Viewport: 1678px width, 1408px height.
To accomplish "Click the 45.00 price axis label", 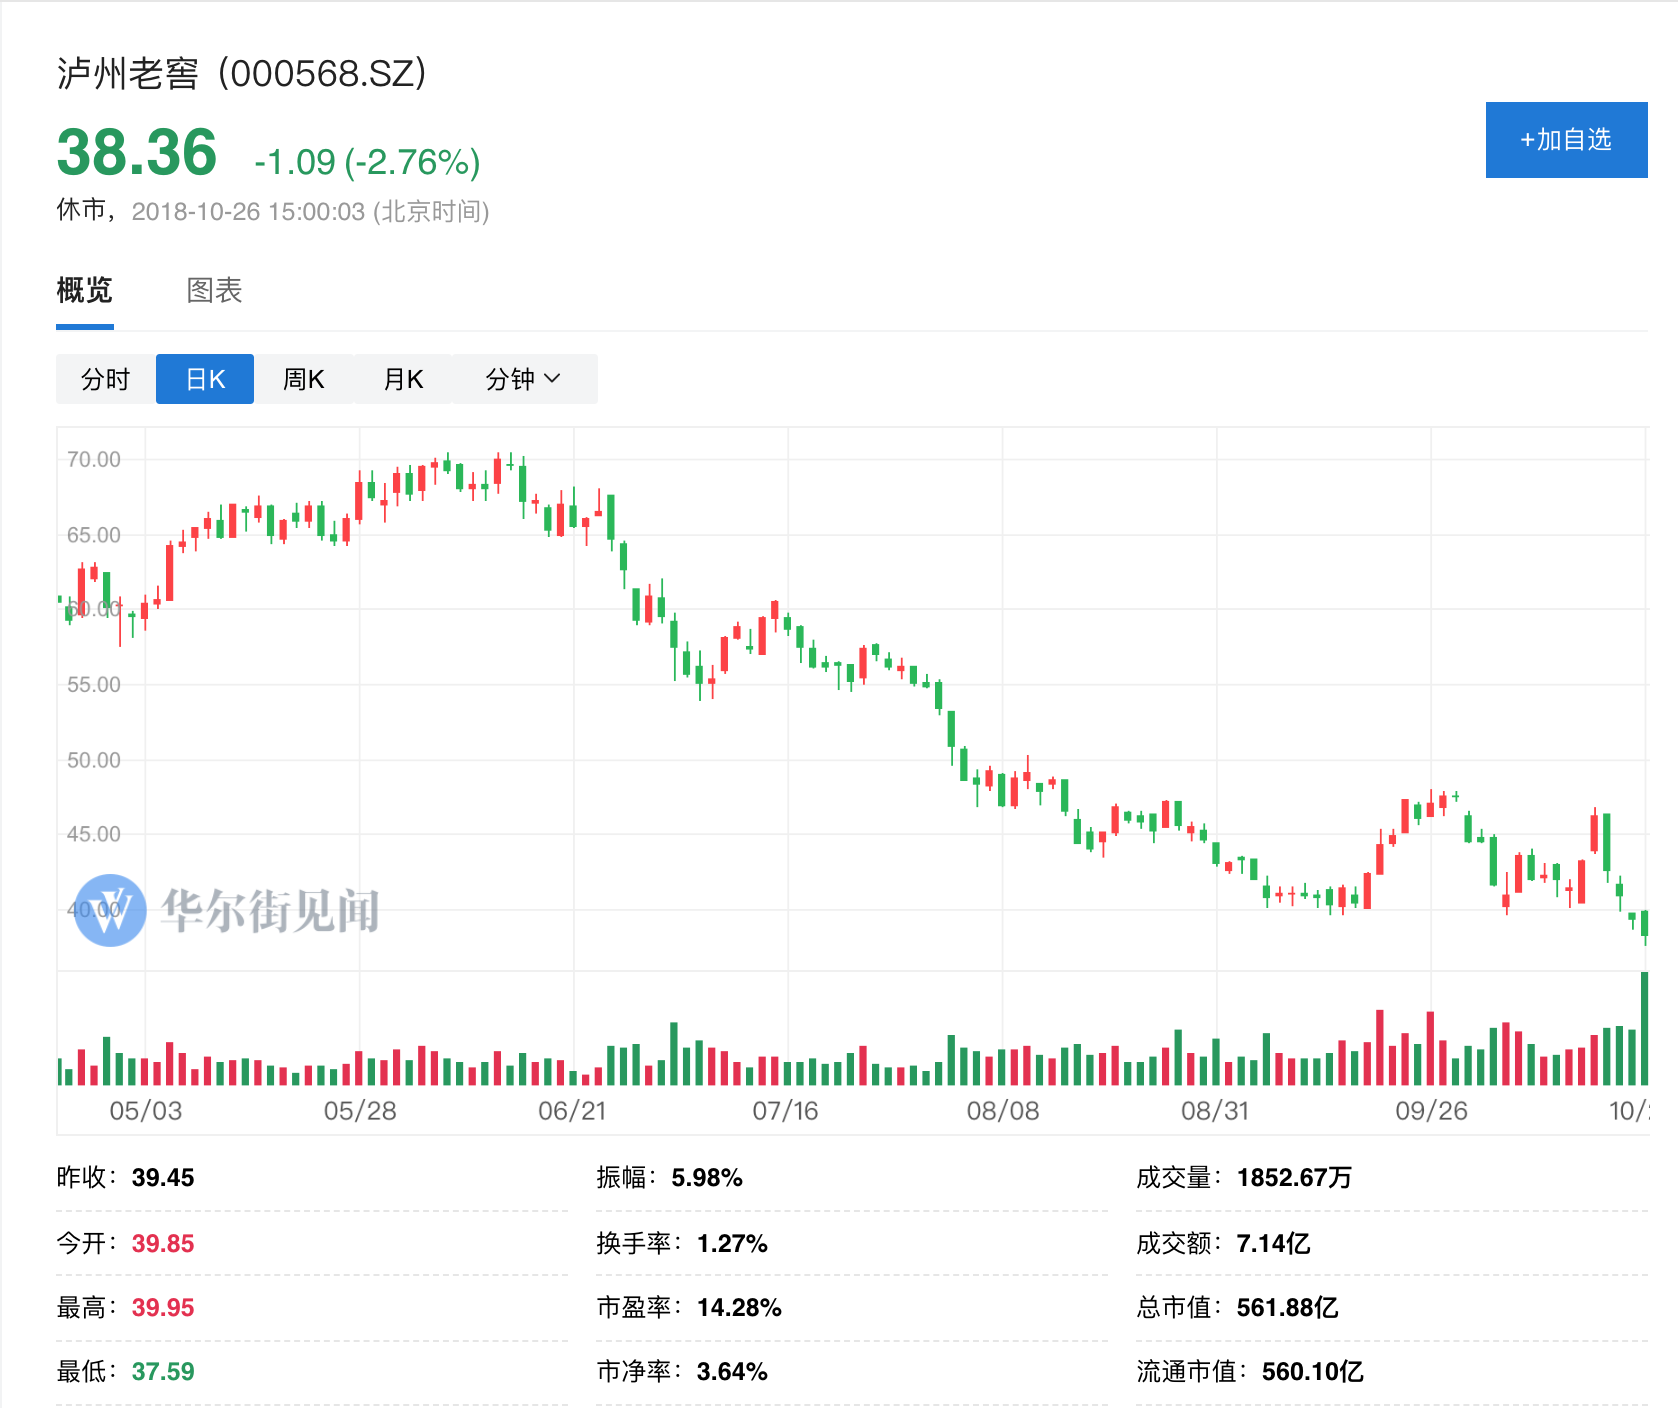I will (x=93, y=834).
